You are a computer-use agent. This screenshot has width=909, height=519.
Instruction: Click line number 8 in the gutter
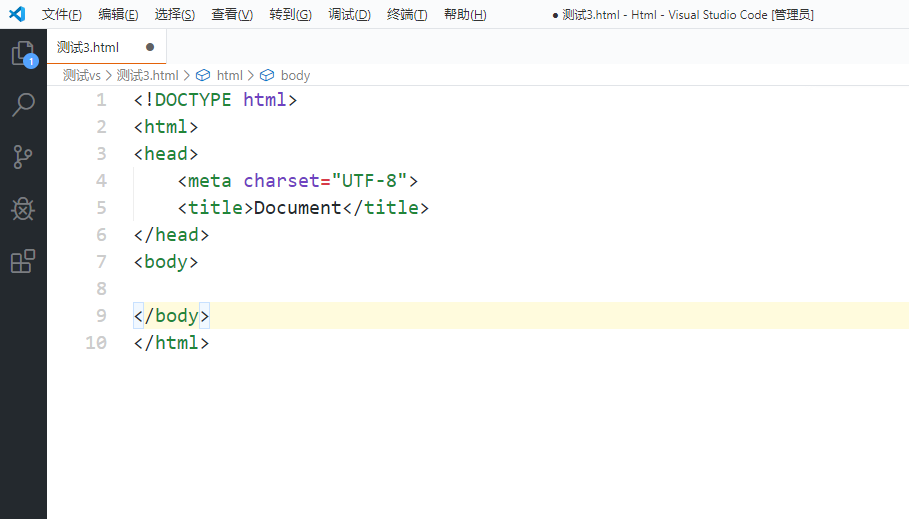101,289
